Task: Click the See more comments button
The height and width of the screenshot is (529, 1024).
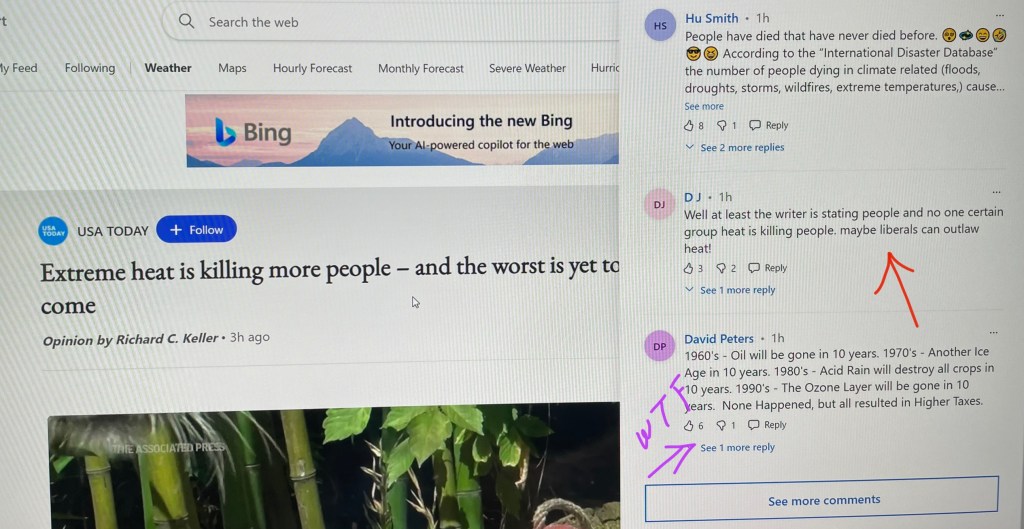Action: point(822,500)
